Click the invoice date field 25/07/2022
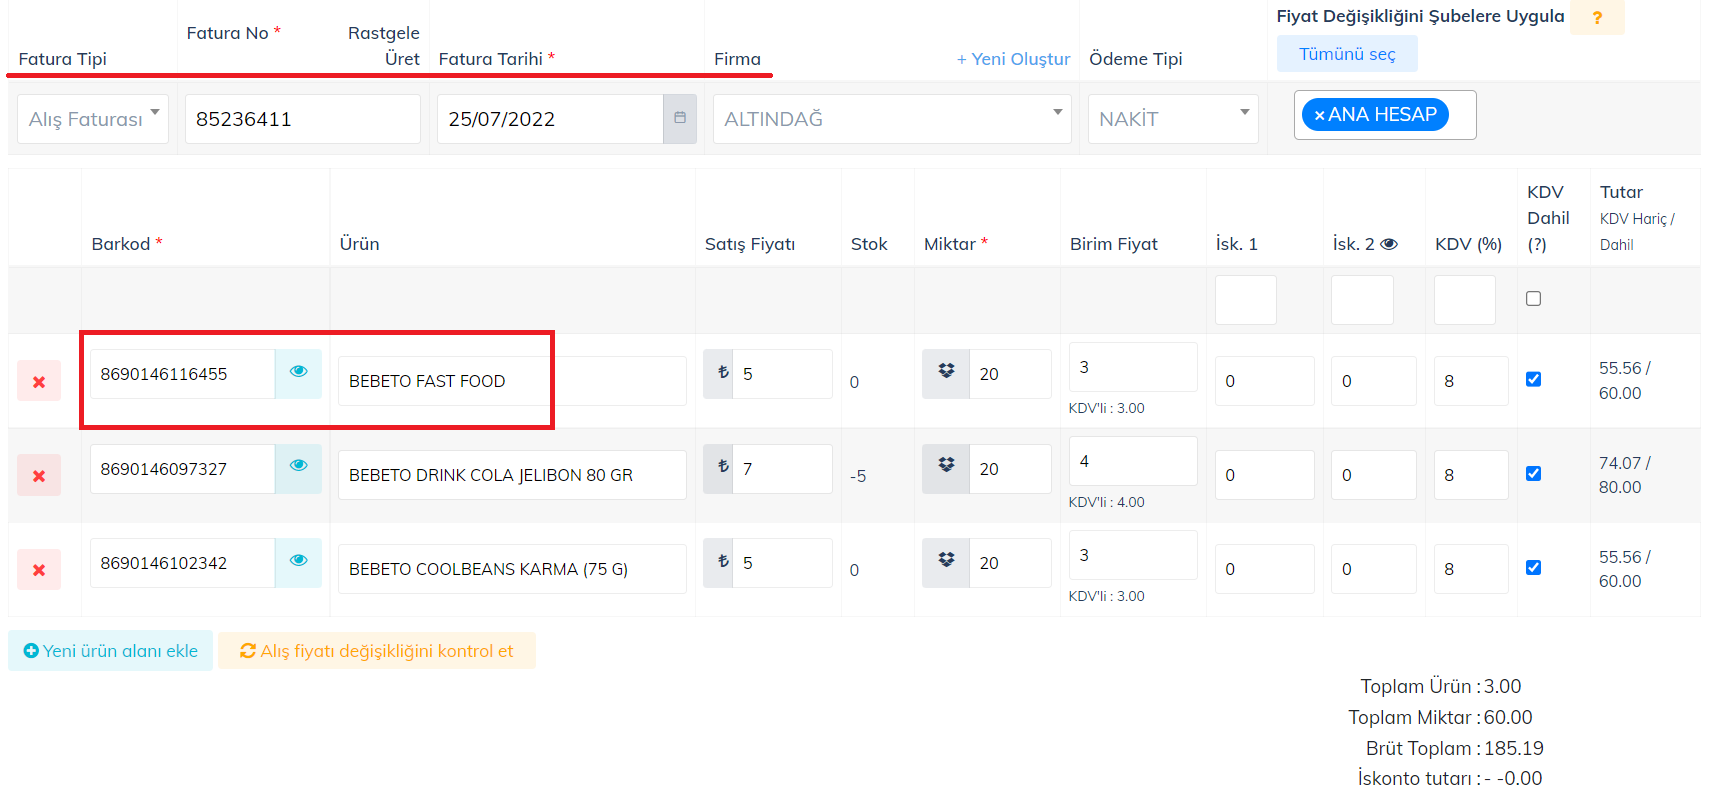 550,118
